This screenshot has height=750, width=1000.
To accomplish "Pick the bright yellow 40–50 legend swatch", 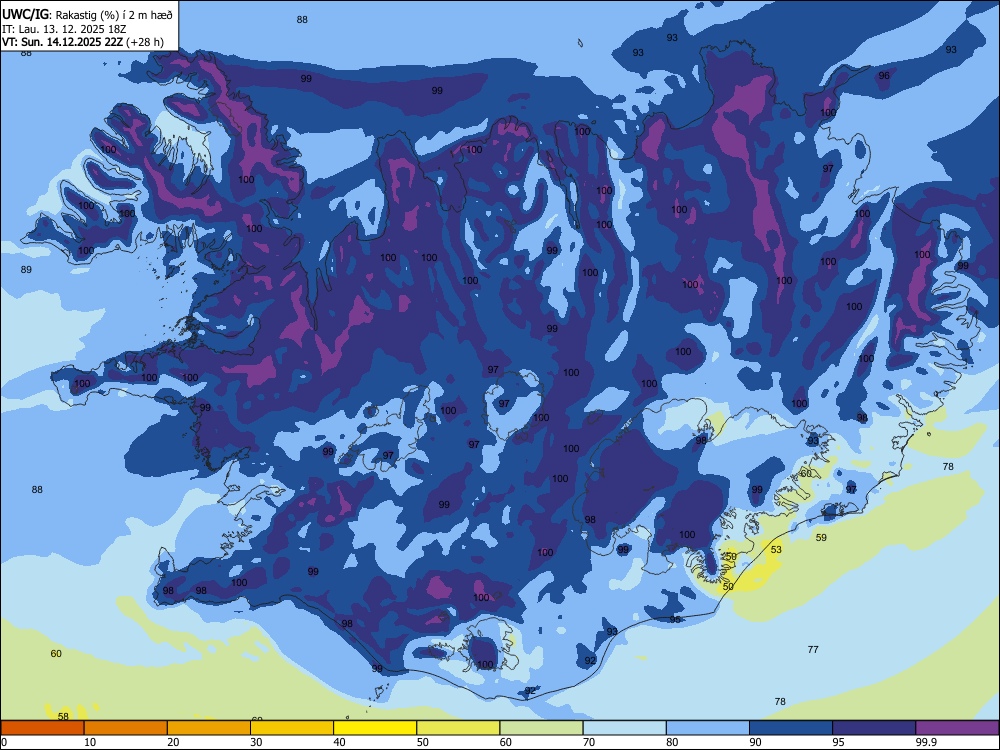I will click(x=375, y=728).
